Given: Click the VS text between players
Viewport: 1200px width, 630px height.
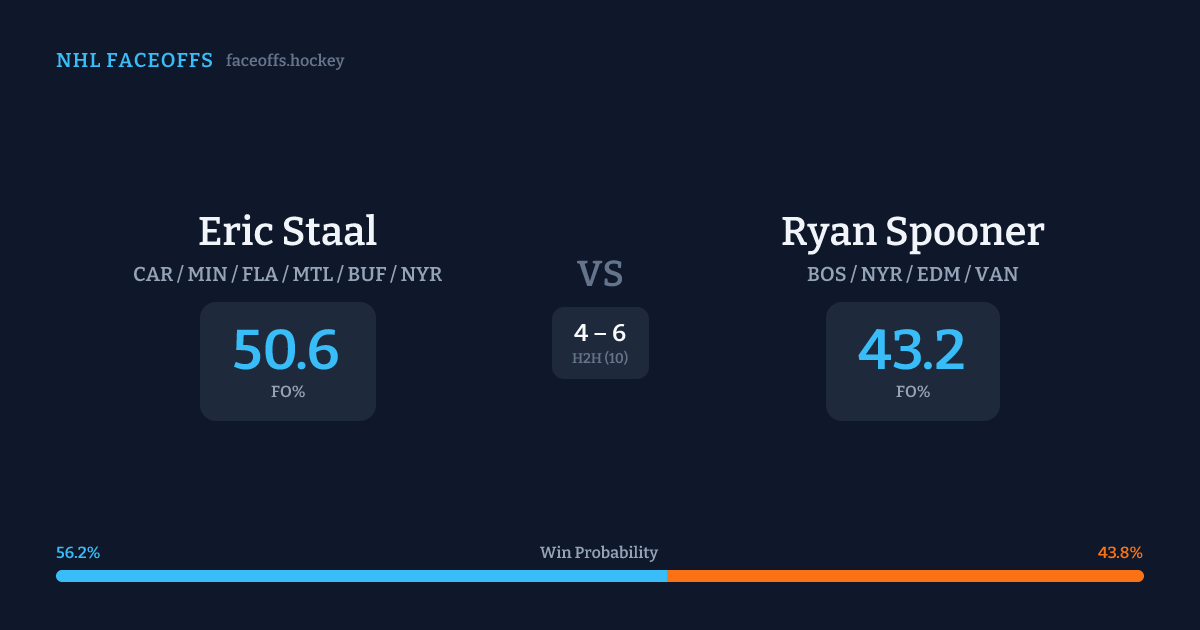Looking at the screenshot, I should [600, 274].
